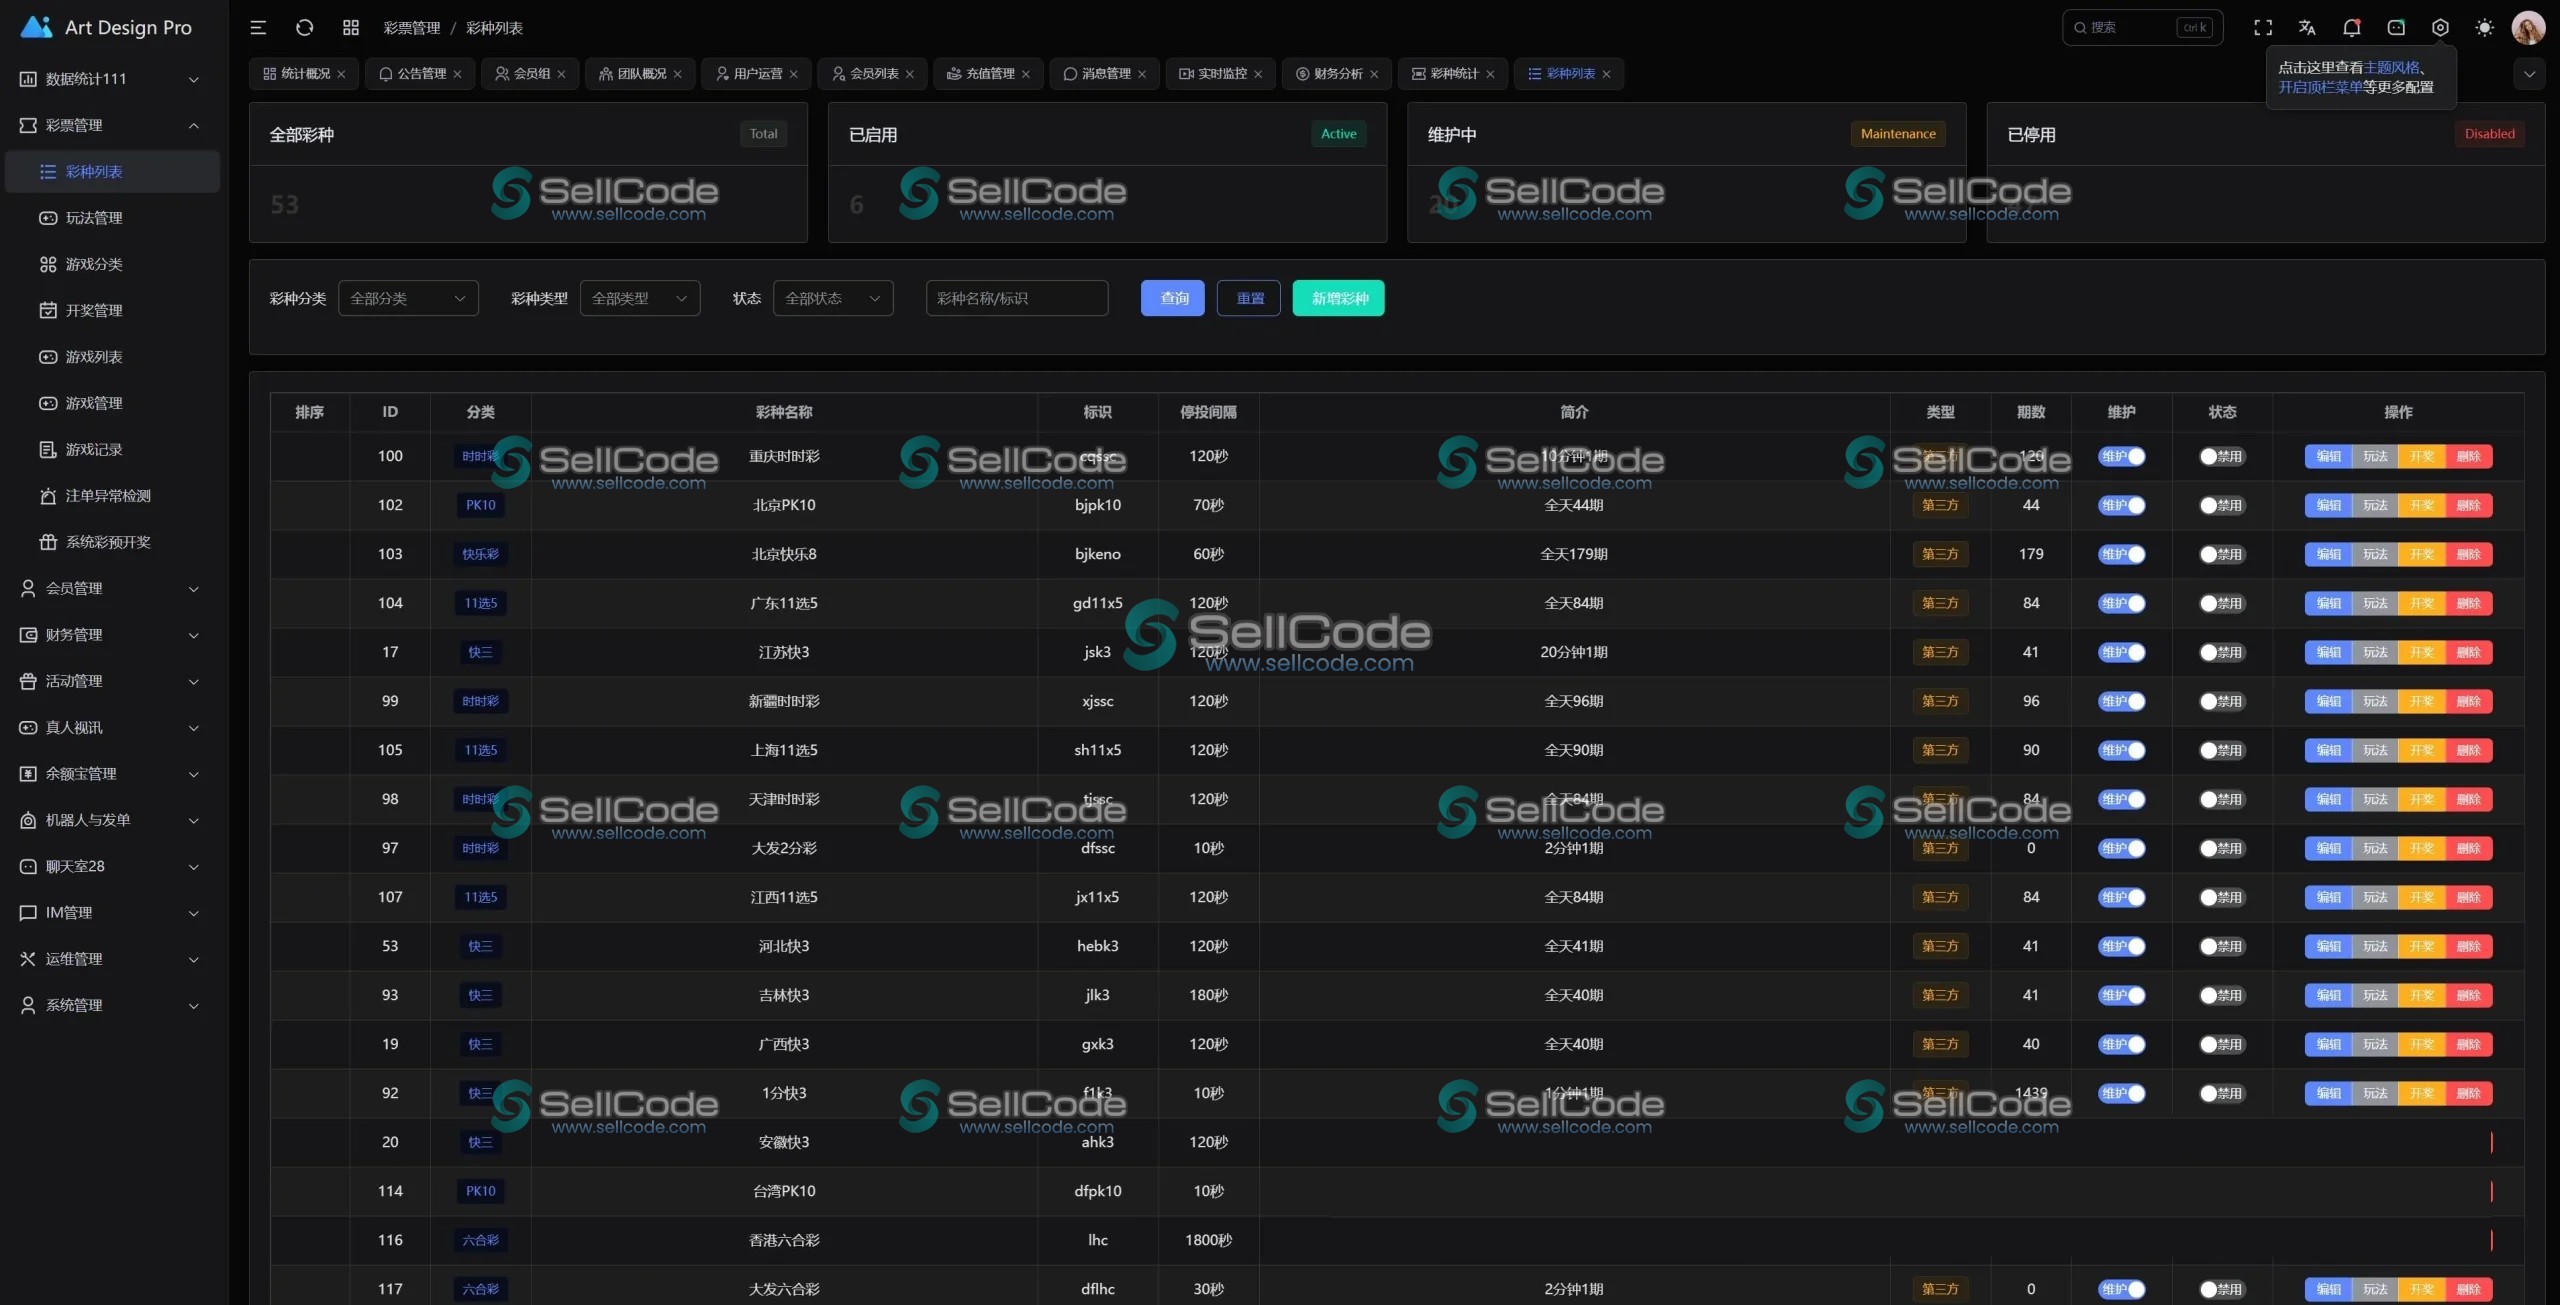Click the refresh page icon
The height and width of the screenshot is (1305, 2560).
tap(305, 28)
